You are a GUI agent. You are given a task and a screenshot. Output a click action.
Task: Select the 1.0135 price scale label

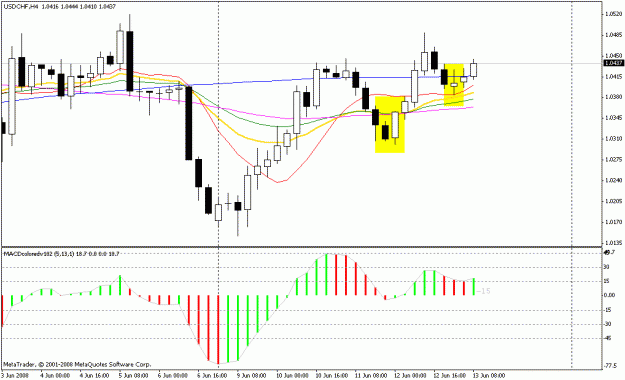pos(613,242)
